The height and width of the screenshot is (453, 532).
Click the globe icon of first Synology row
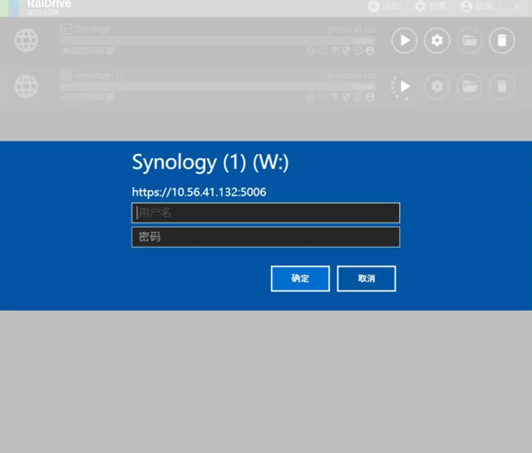click(x=26, y=40)
